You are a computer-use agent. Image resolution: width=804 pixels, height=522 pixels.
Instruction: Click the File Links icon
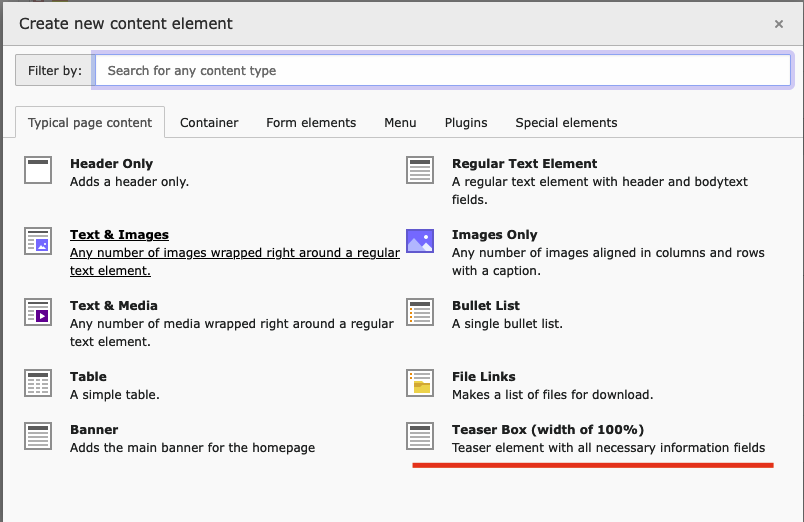420,383
